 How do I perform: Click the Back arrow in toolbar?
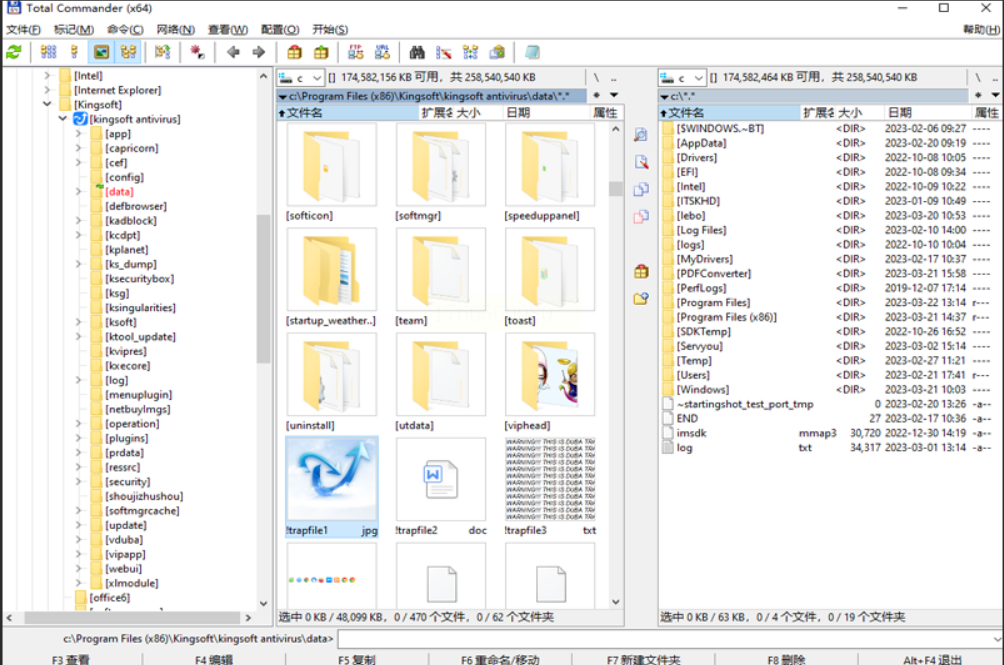pos(233,52)
